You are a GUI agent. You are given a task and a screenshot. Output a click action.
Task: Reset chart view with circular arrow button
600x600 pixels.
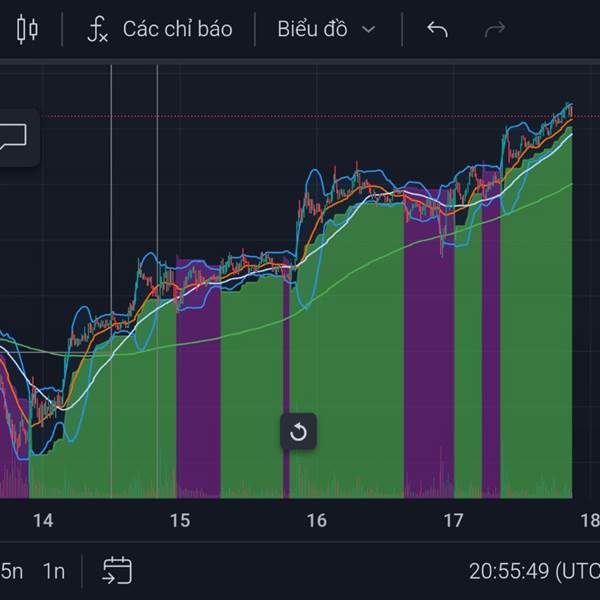[298, 432]
